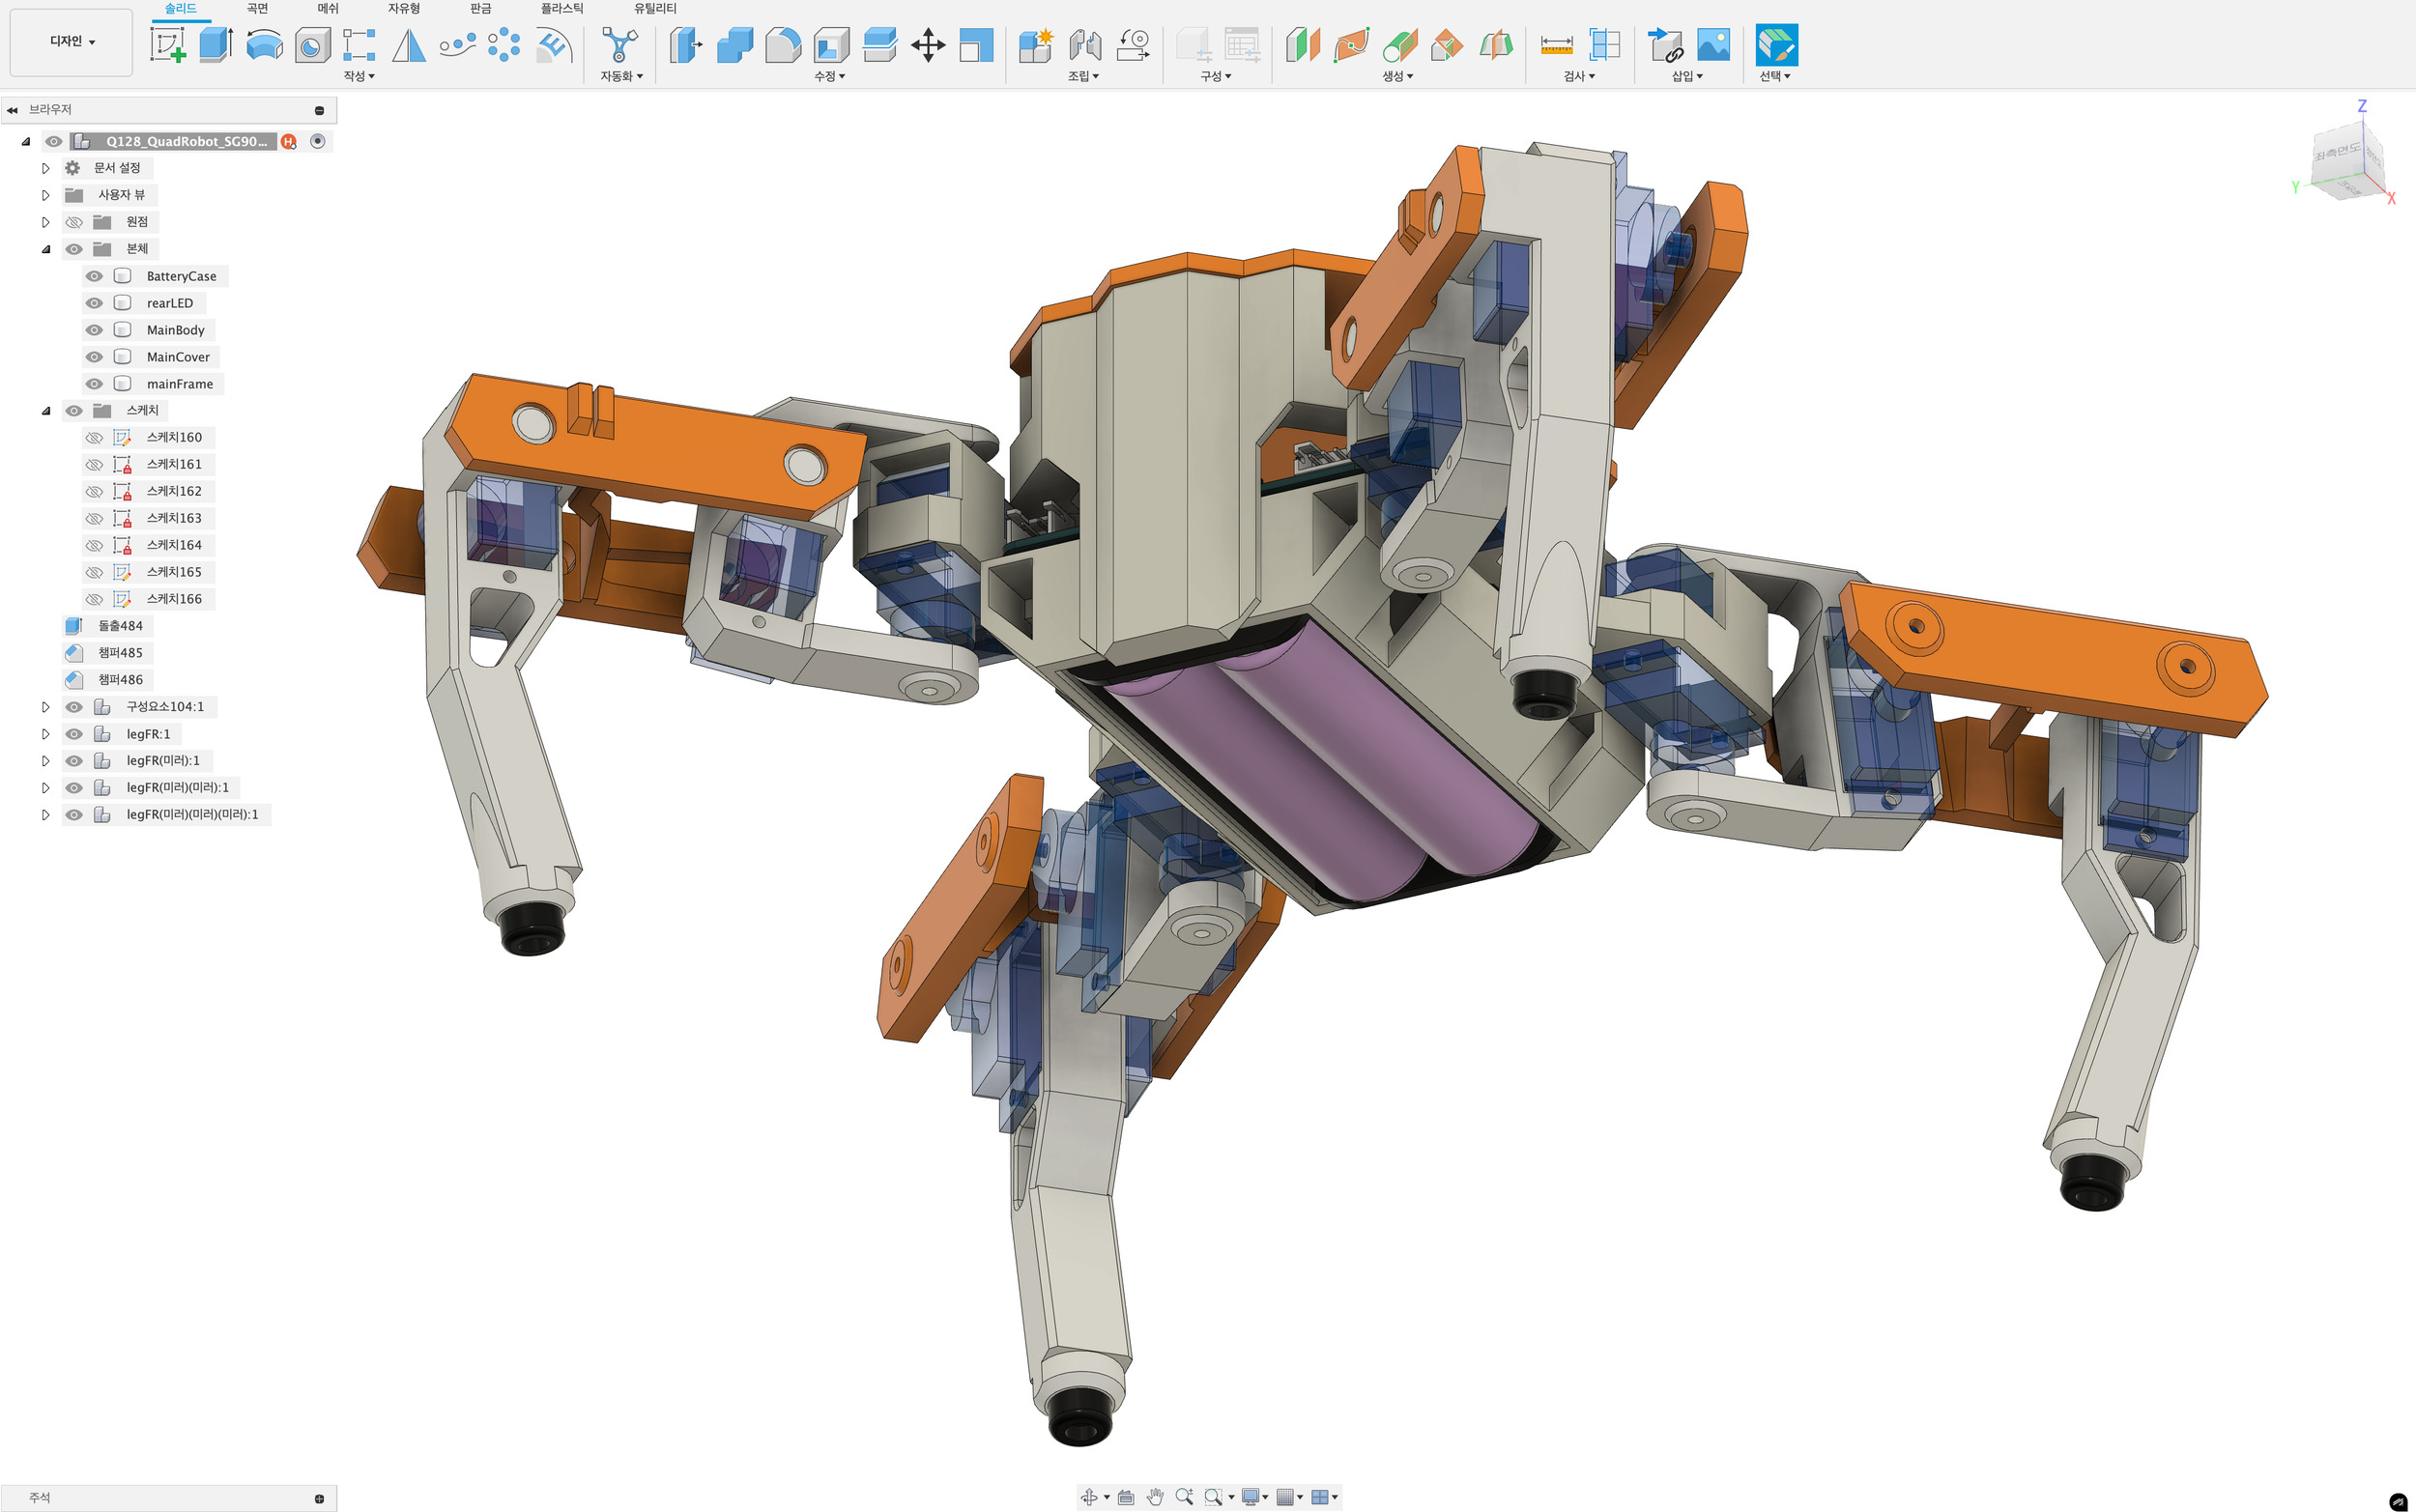
Task: Collapse the 본체 folder
Action: 45,249
